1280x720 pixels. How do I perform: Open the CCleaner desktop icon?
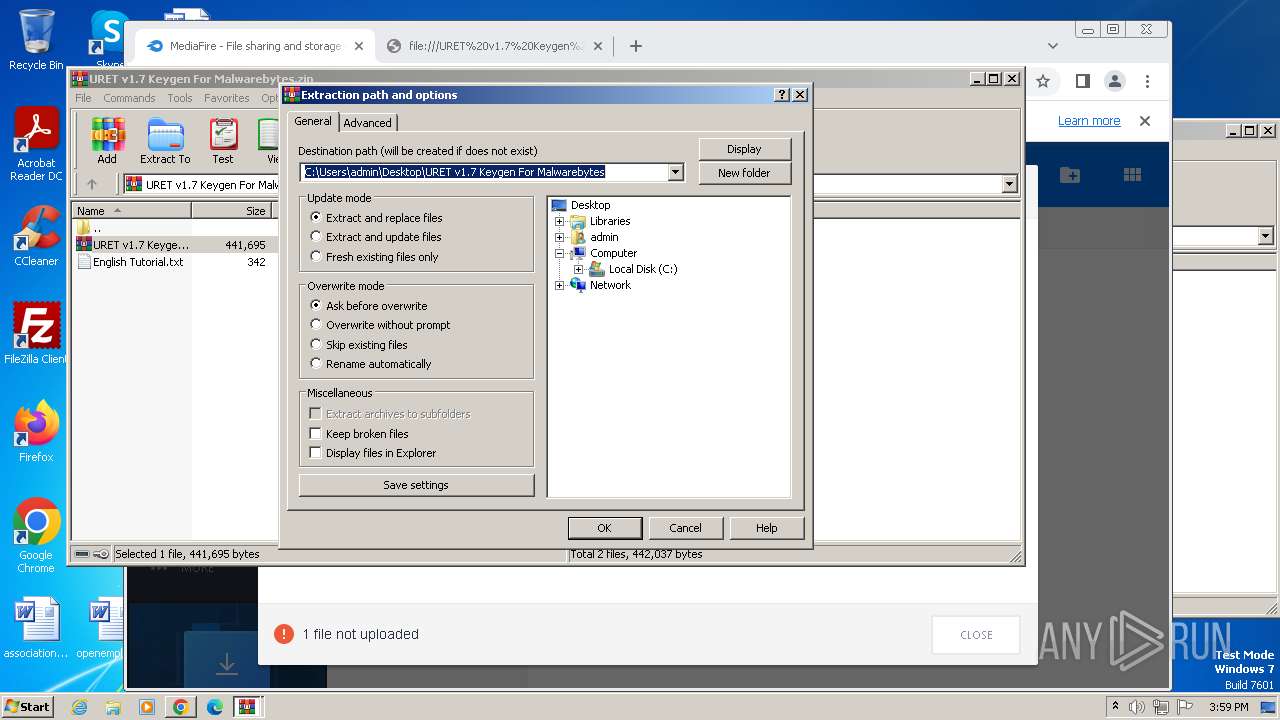click(x=36, y=236)
